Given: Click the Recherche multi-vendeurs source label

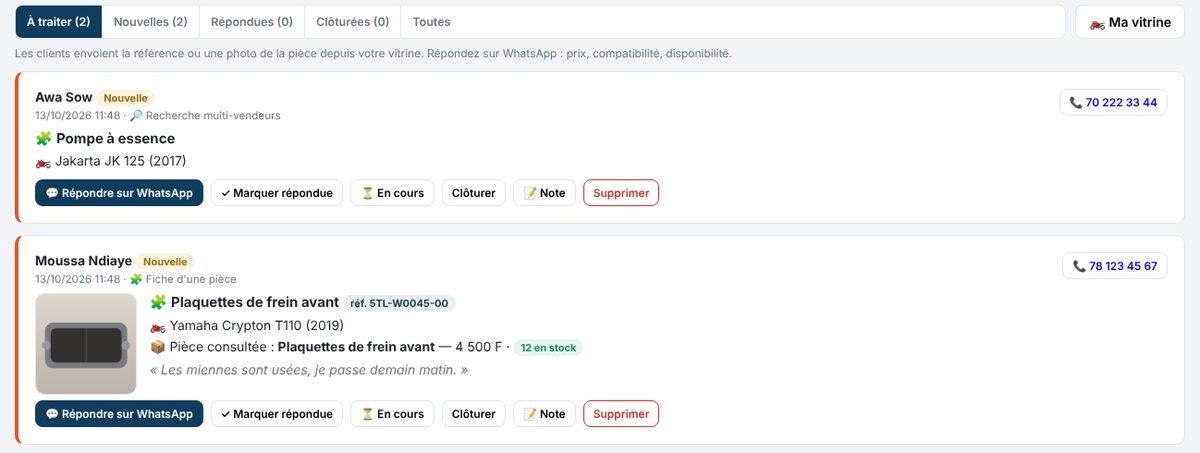Looking at the screenshot, I should [213, 116].
